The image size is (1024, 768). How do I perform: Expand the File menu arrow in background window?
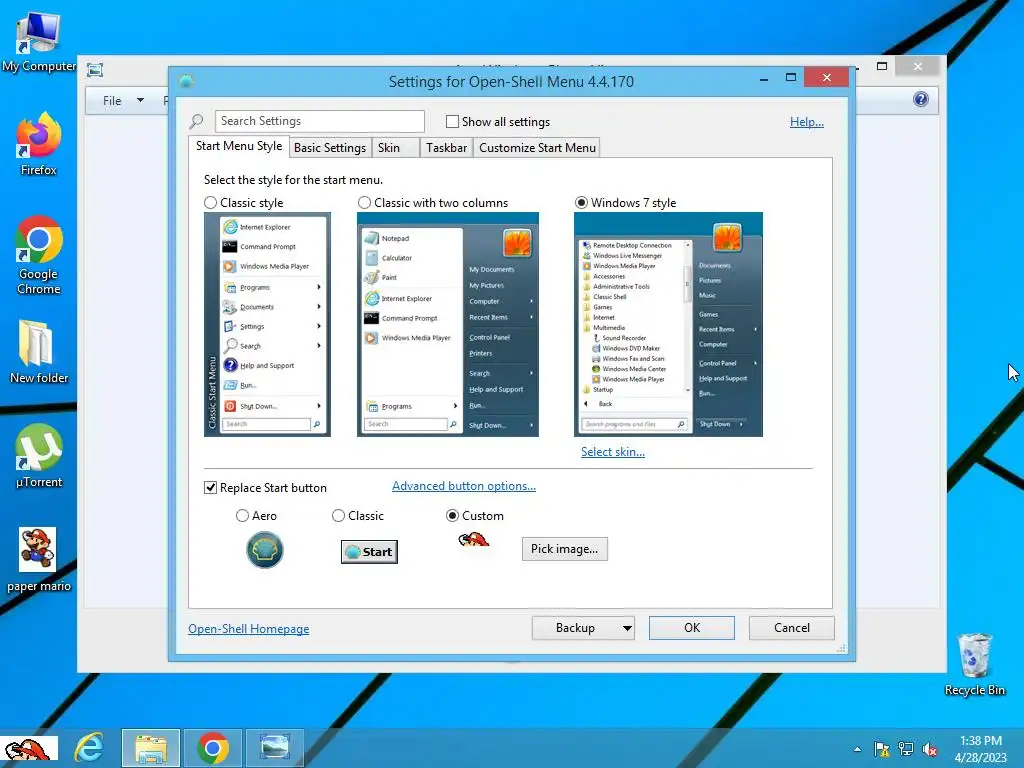(x=140, y=101)
